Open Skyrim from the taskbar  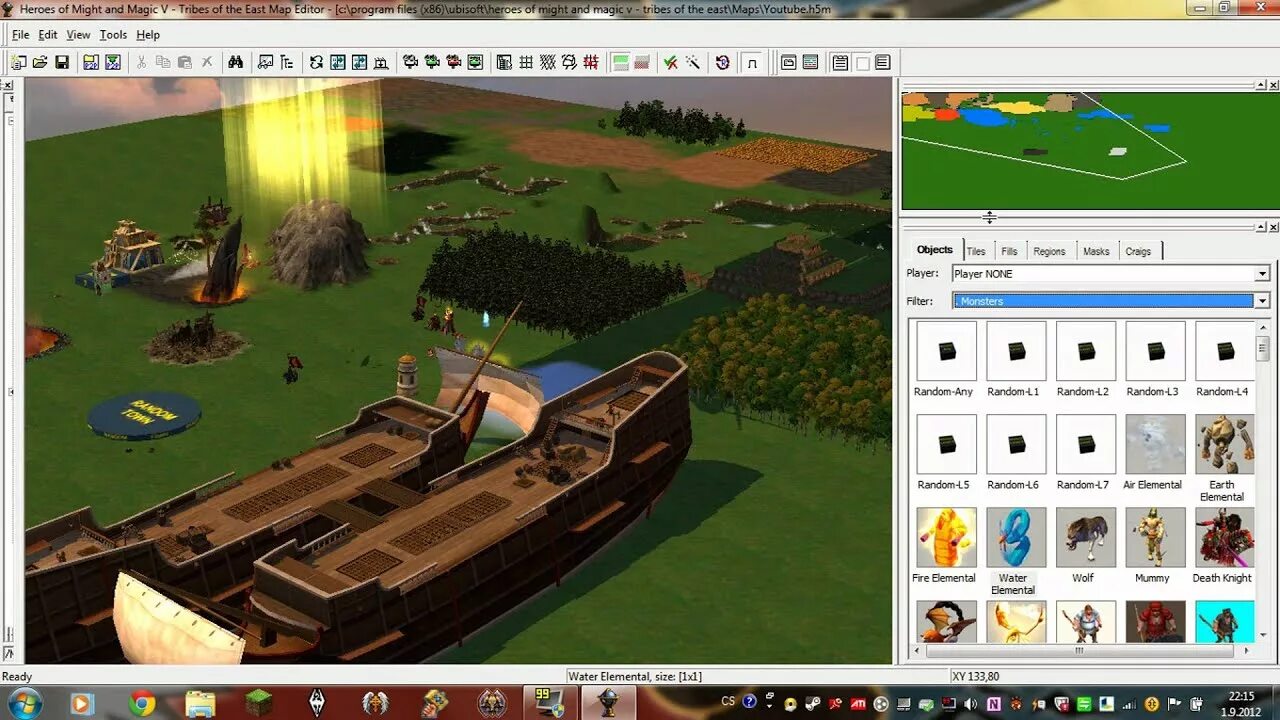318,703
